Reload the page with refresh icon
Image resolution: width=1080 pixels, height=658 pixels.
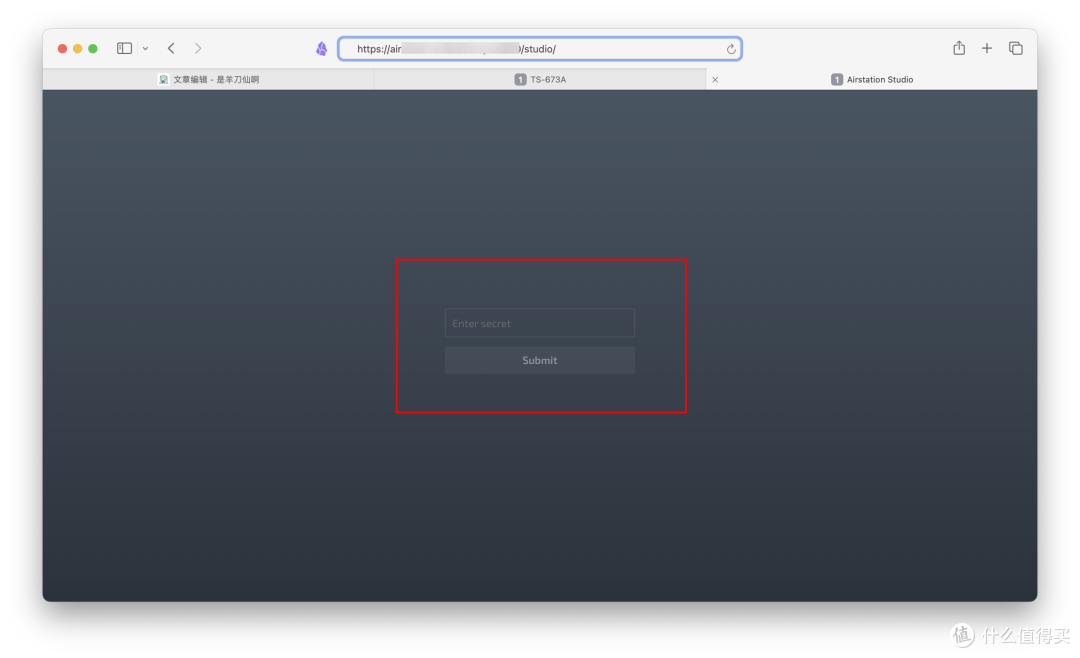(x=731, y=49)
